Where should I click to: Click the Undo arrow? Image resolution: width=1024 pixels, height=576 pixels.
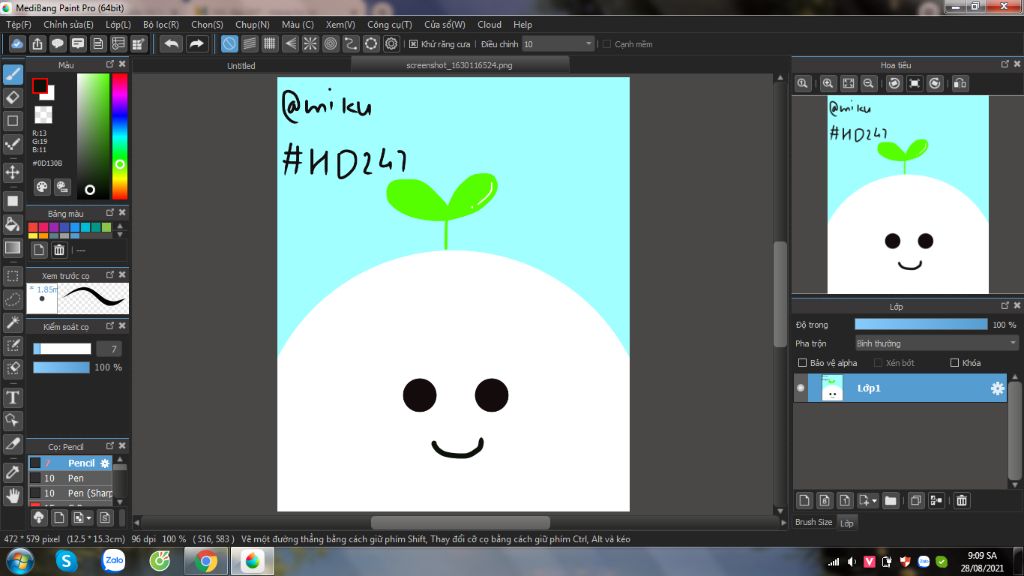(x=171, y=44)
